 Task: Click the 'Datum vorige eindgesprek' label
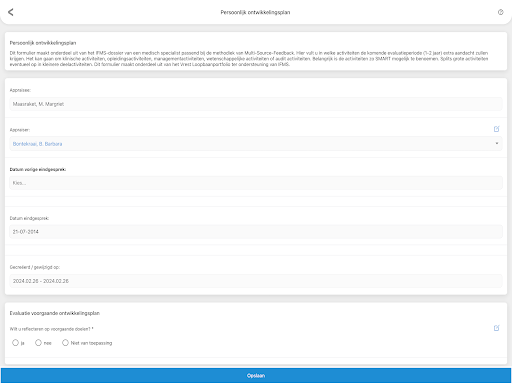click(x=38, y=169)
